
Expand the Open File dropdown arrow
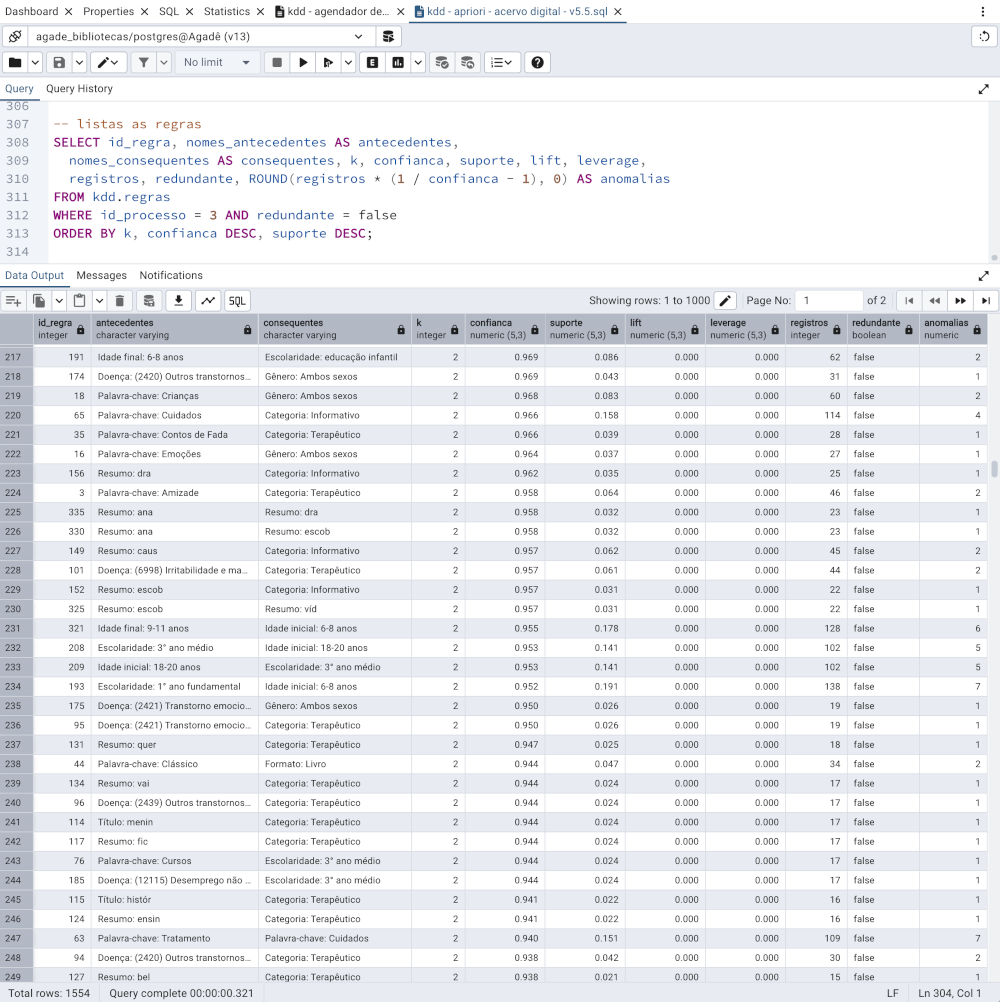coord(35,62)
